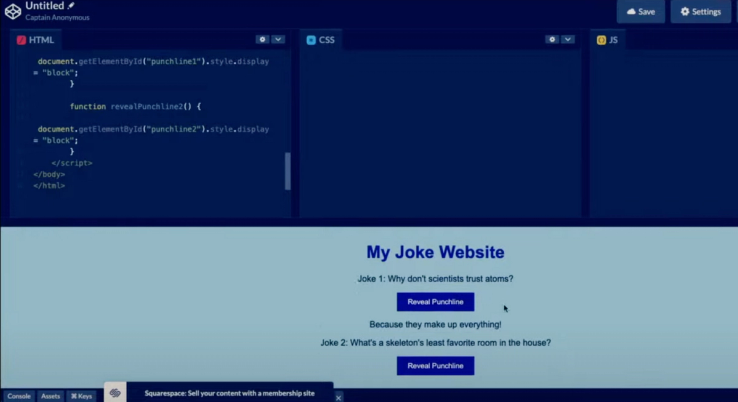Viewport: 738px width, 402px height.
Task: Click the CodePen logo icon
Action: tap(11, 10)
